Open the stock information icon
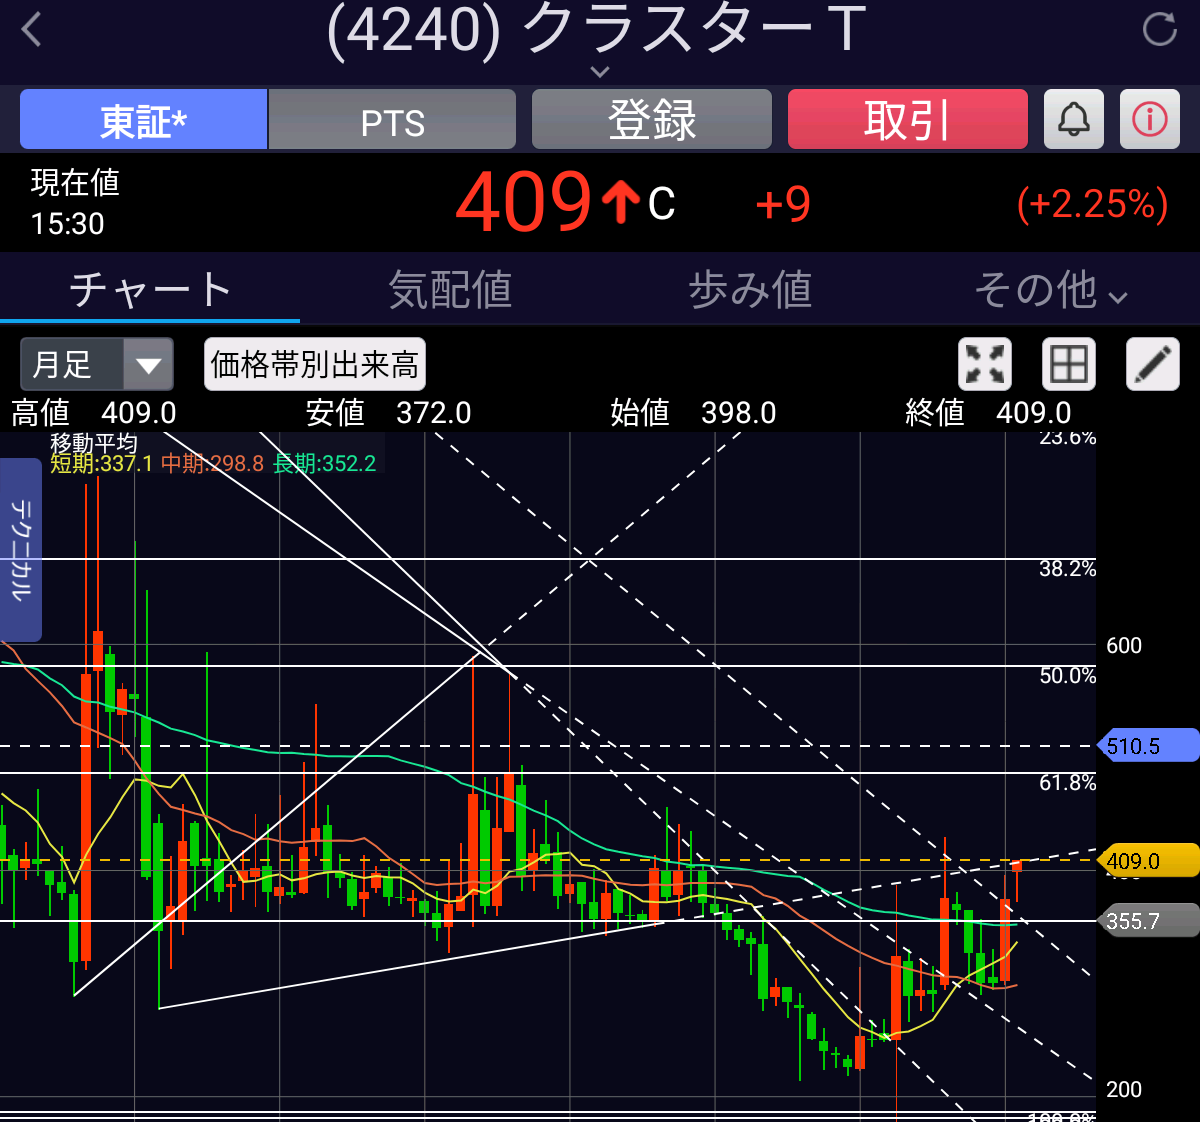Viewport: 1200px width, 1122px height. (x=1149, y=119)
